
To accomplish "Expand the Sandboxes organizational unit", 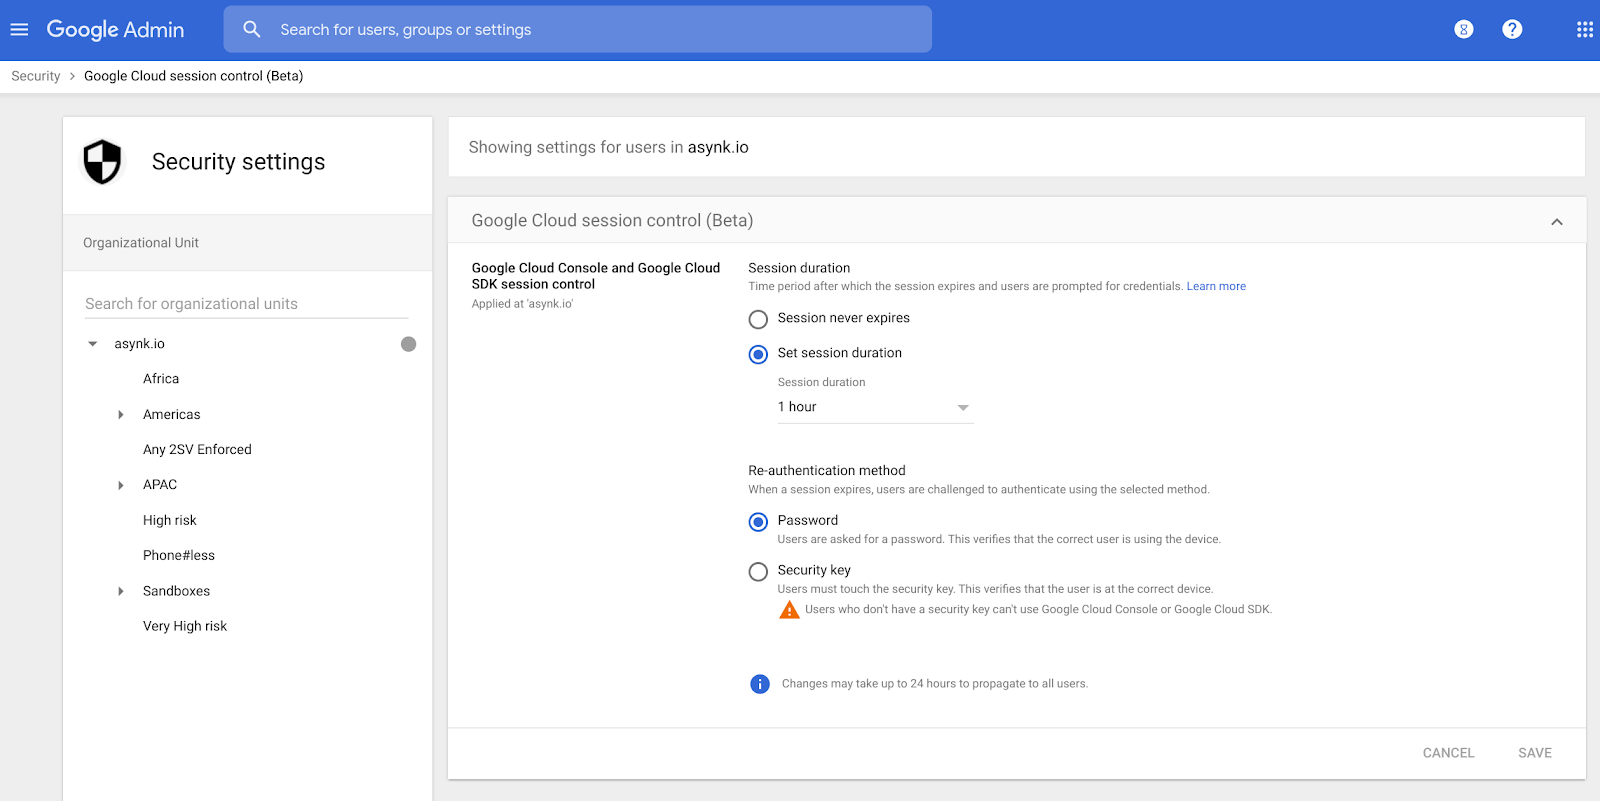I will [121, 591].
